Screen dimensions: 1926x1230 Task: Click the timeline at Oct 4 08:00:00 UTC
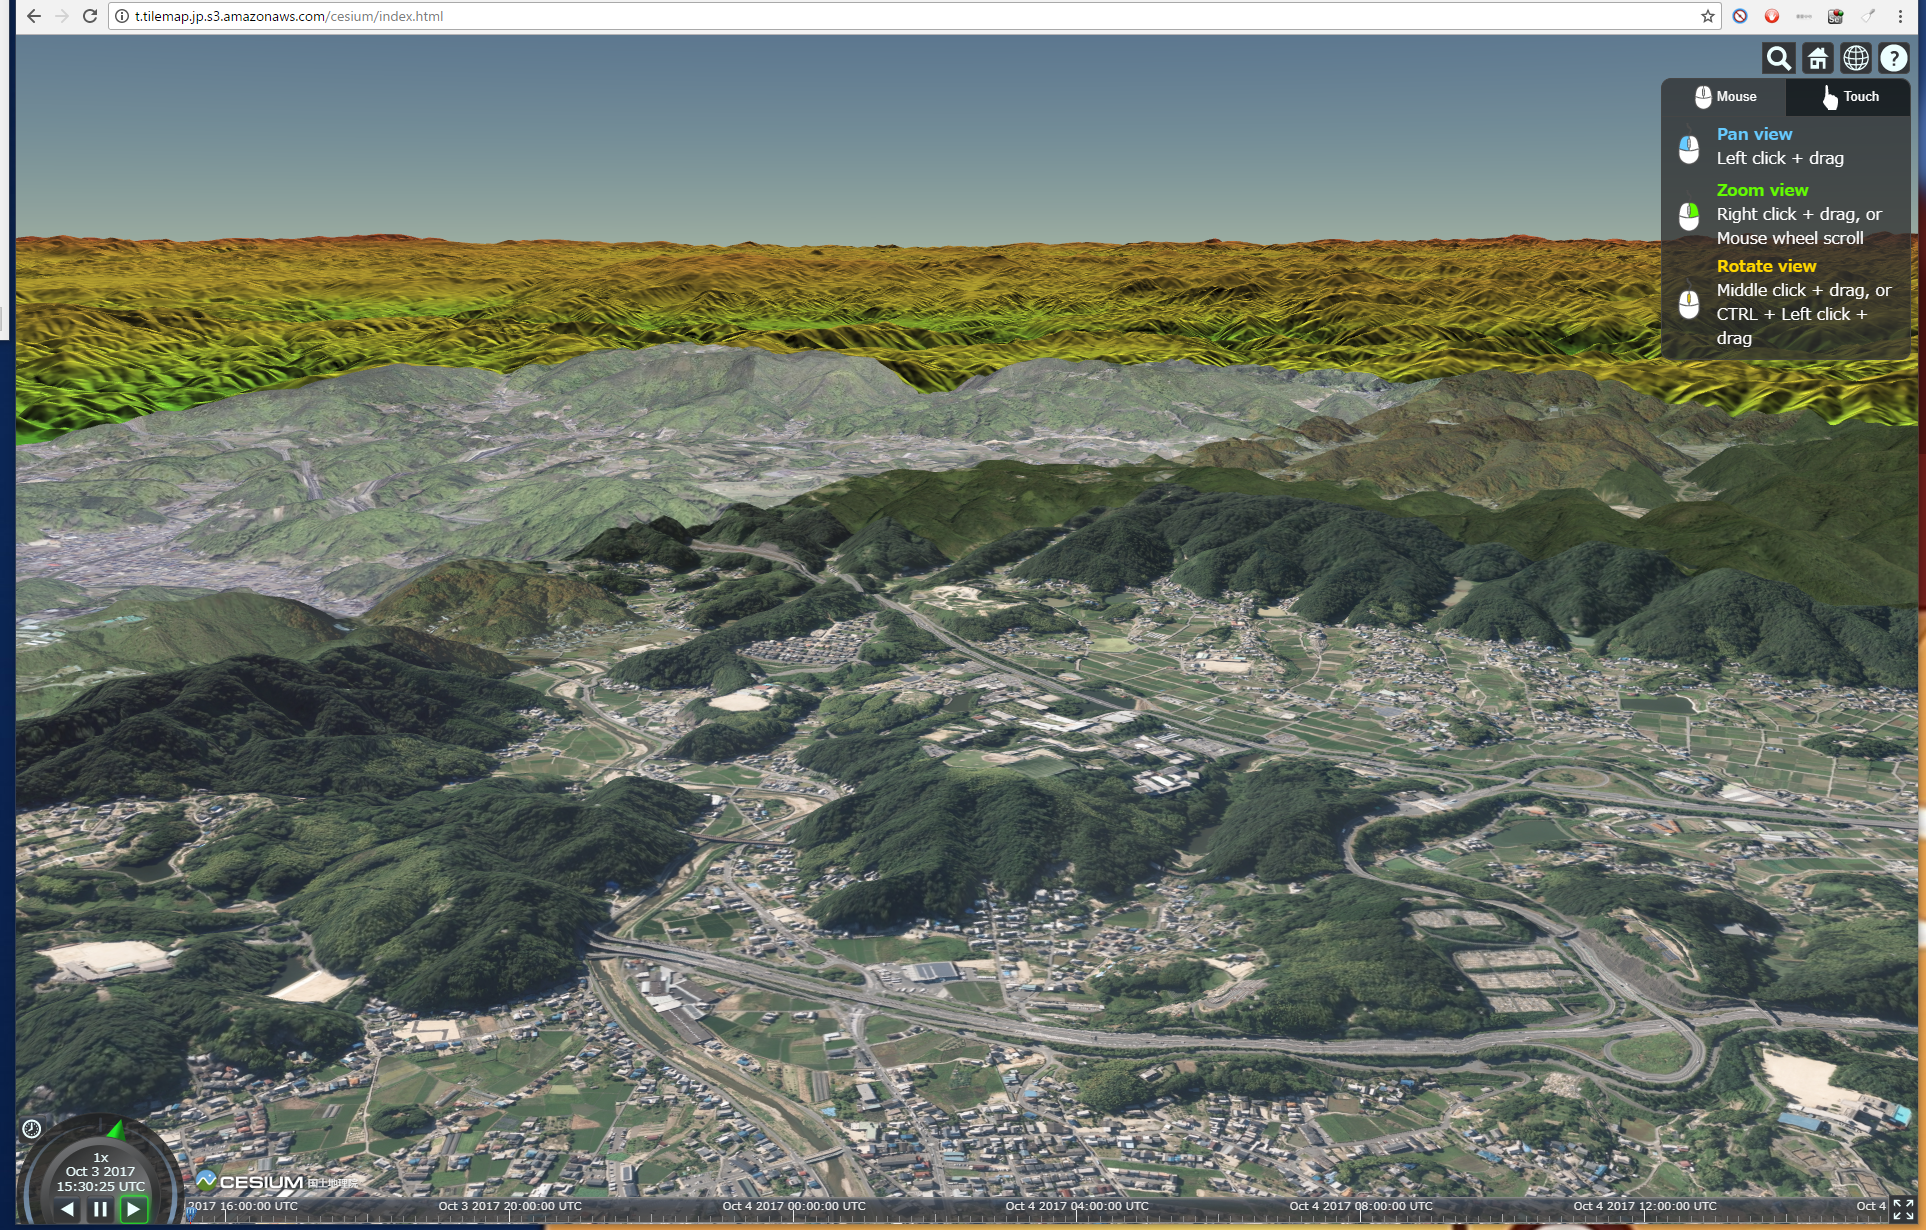[x=1361, y=1207]
